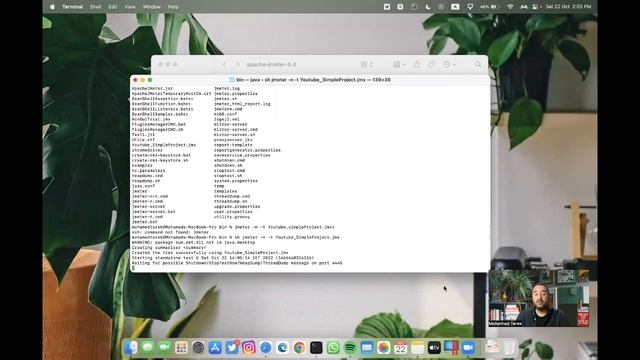Open Messages from the Dock
This screenshot has width=640, height=360.
click(x=148, y=348)
